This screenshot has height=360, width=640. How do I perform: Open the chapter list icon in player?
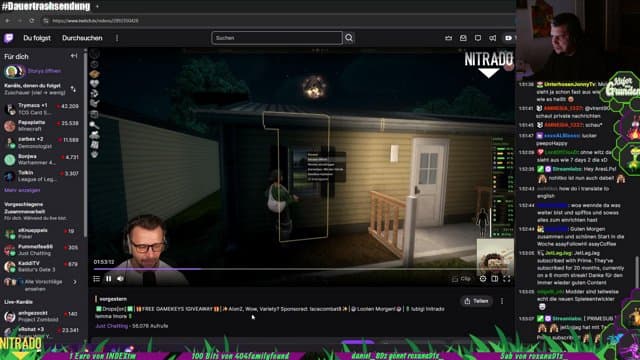point(96,279)
